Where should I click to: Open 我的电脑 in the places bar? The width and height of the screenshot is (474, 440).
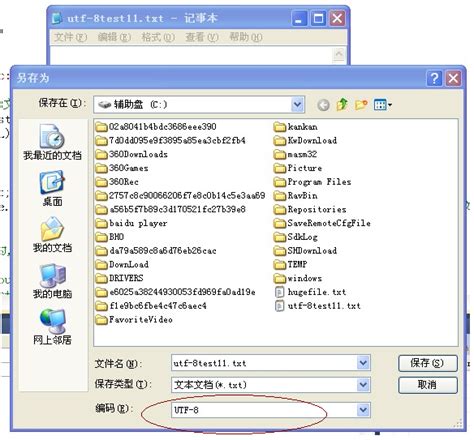(x=52, y=281)
